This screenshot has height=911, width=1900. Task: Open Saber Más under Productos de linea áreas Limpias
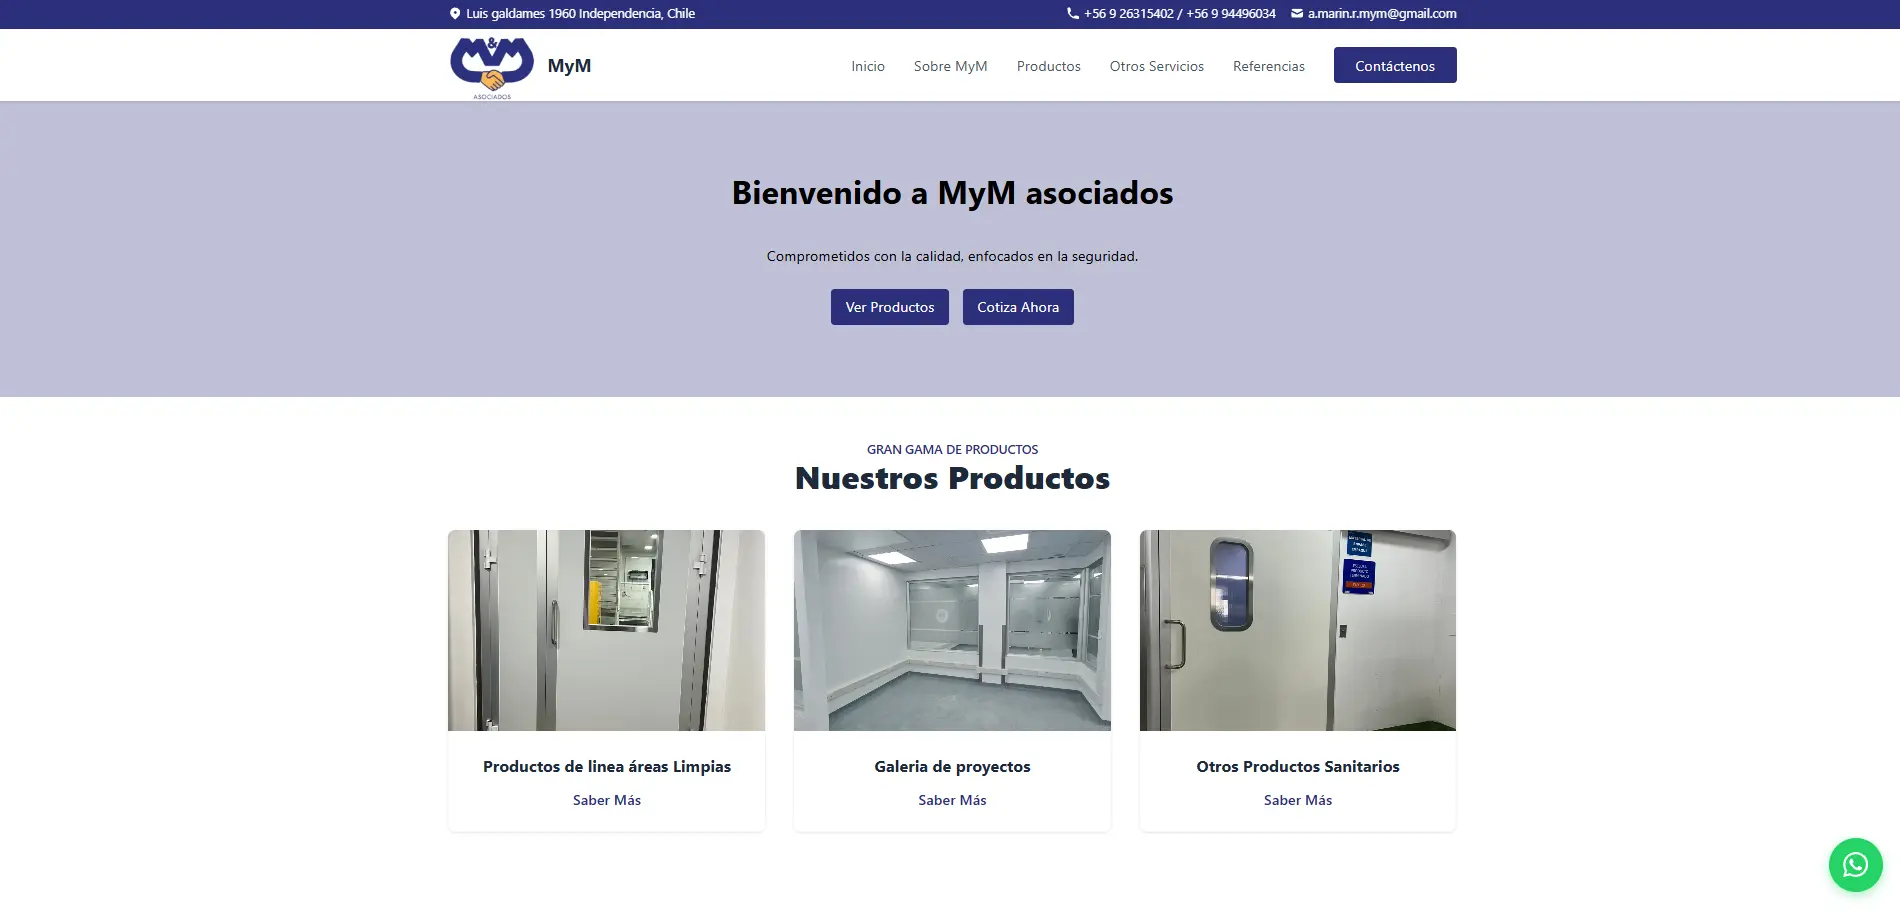tap(606, 800)
